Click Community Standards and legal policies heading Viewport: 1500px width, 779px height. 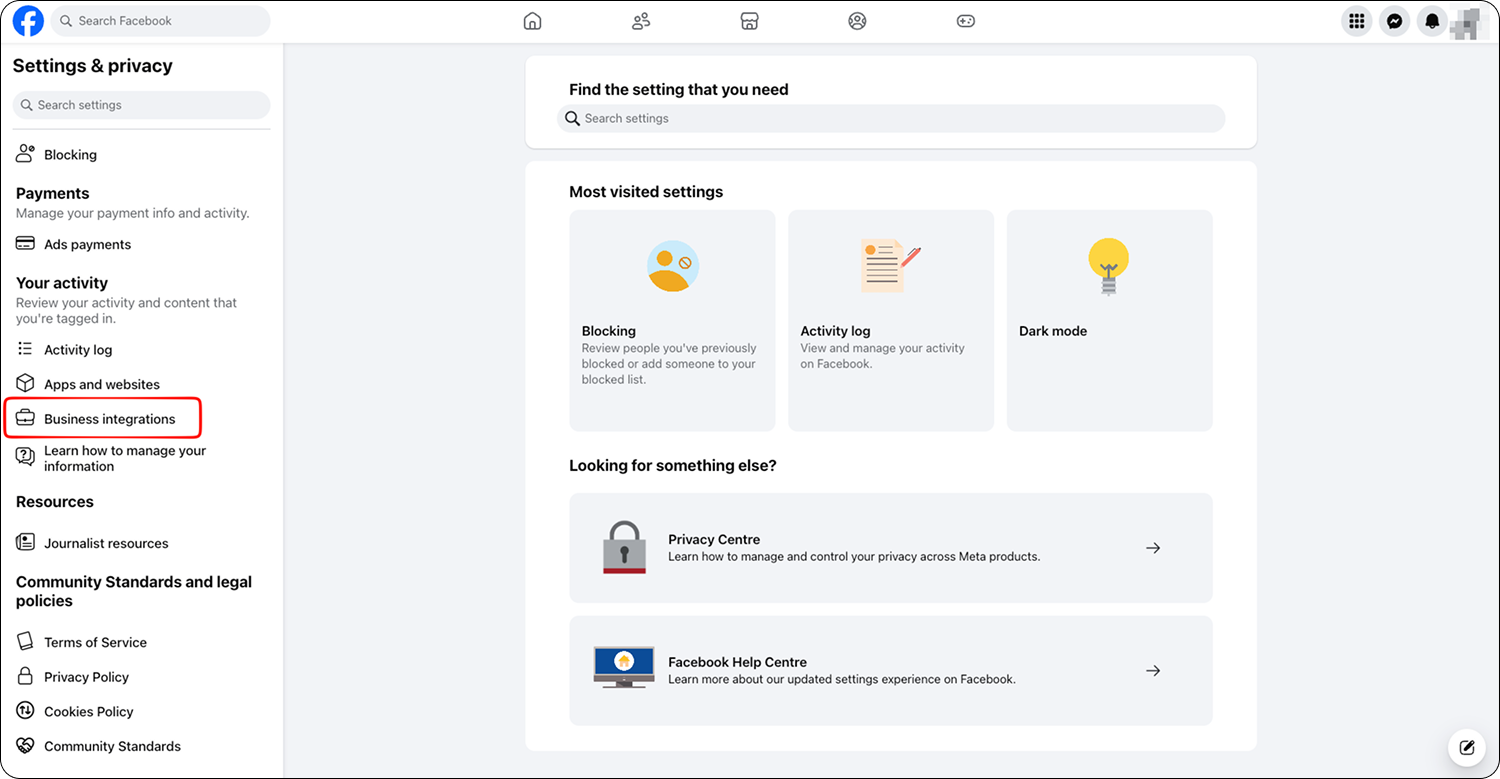coord(134,591)
